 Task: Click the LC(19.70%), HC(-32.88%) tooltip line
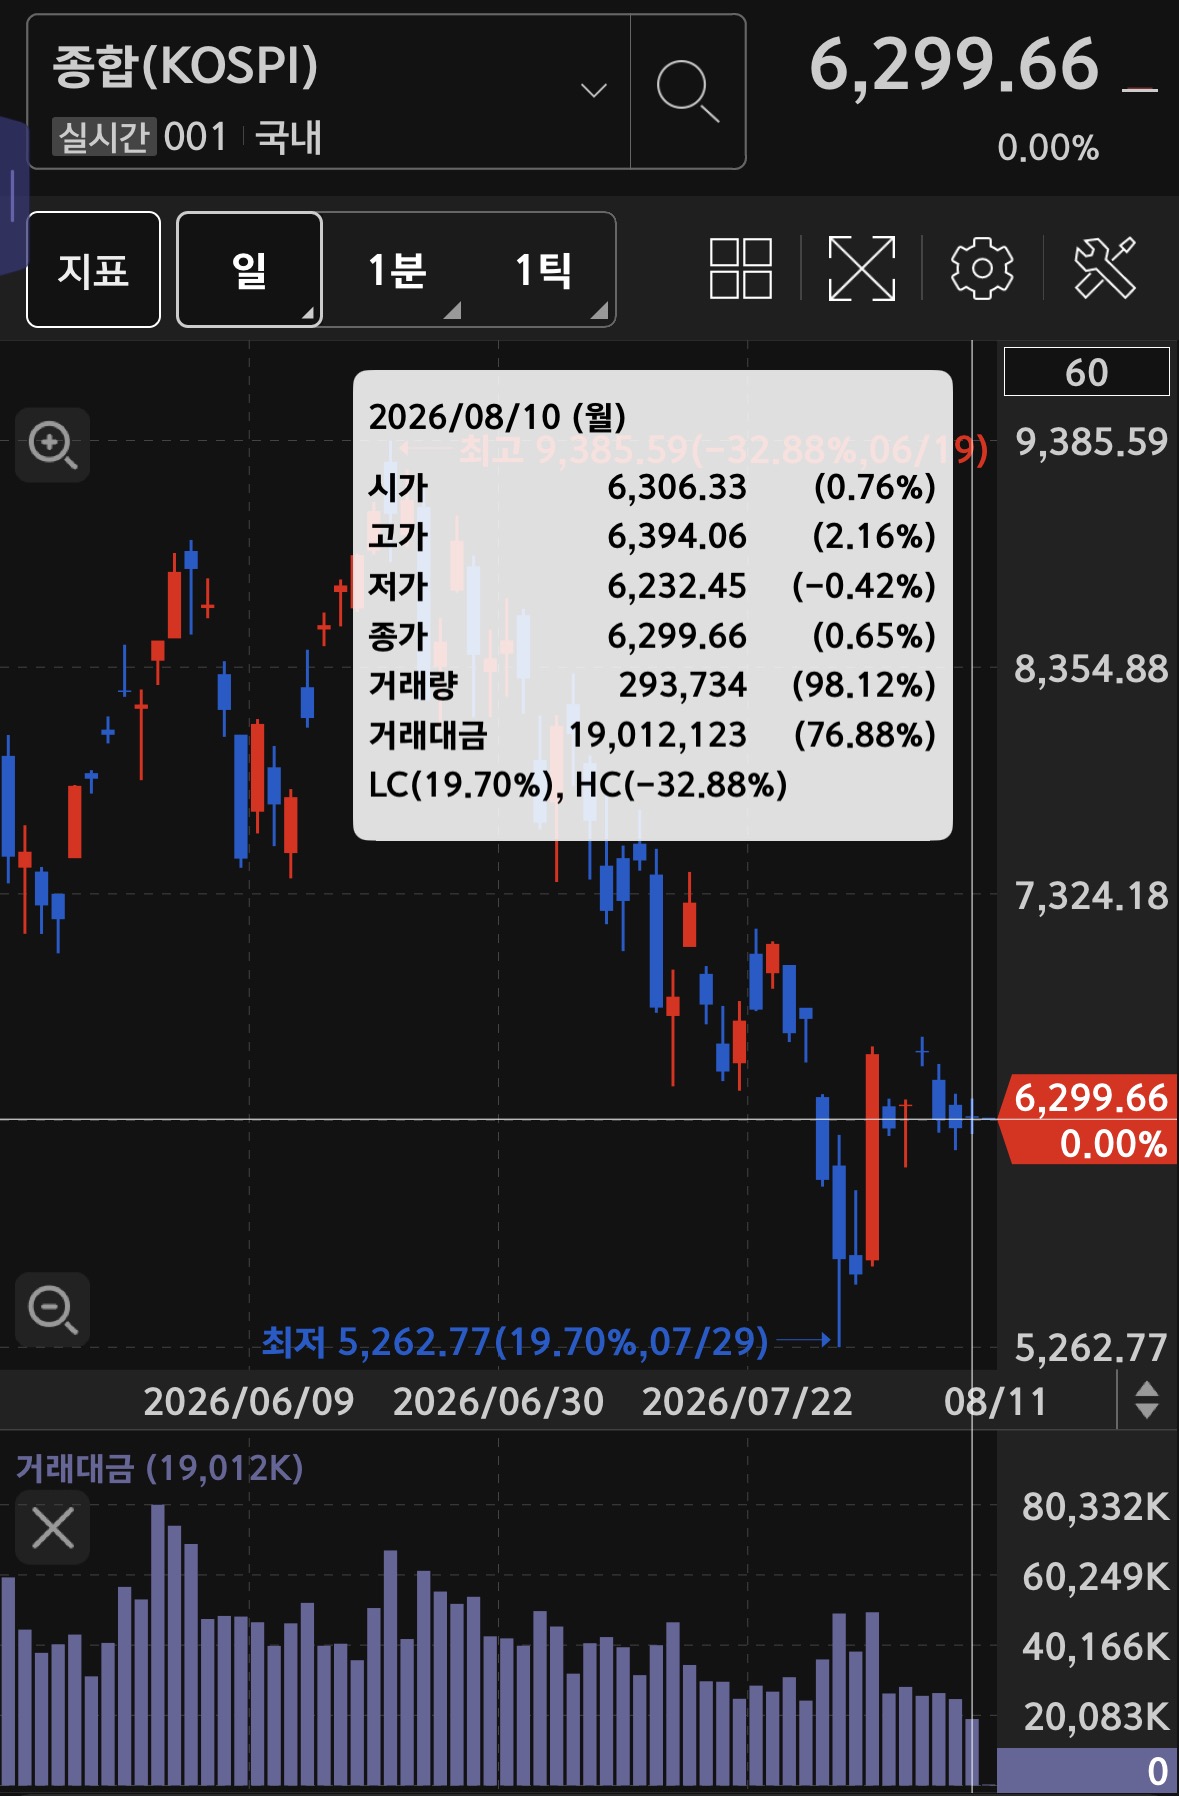pos(578,785)
